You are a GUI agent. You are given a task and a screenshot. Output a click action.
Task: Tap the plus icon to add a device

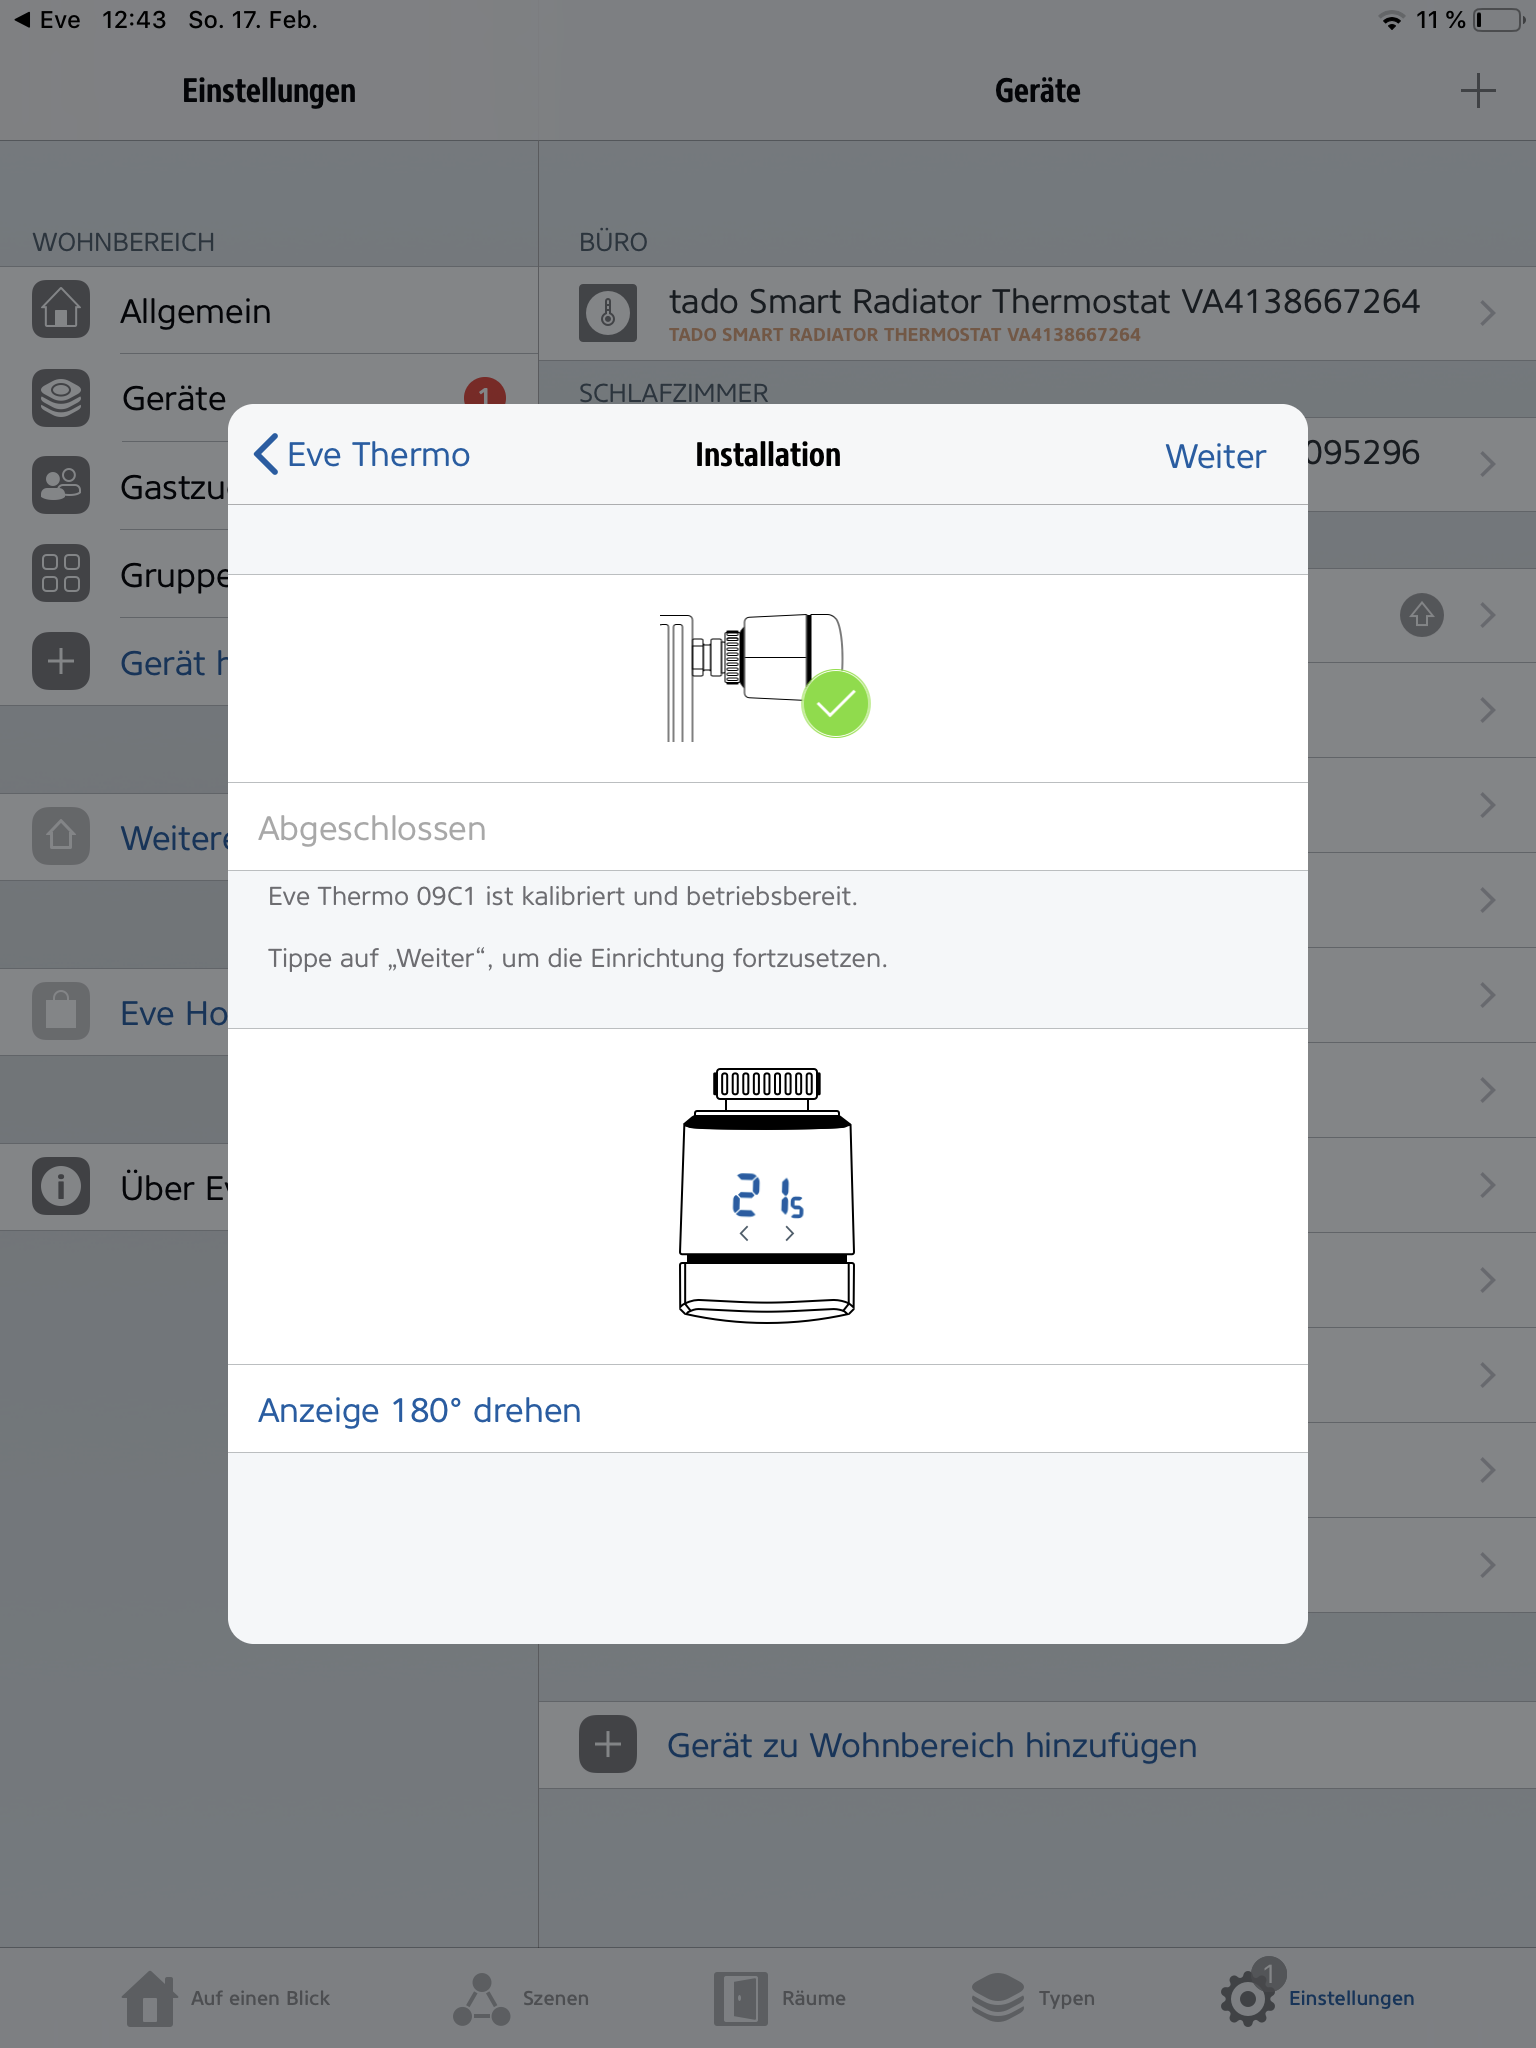coord(1477,91)
